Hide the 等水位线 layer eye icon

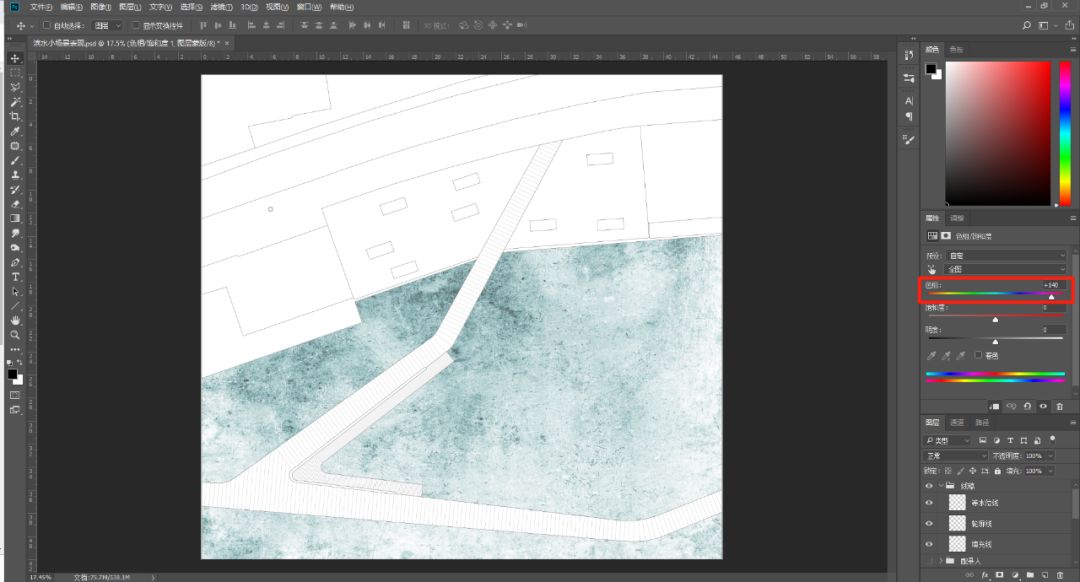click(x=928, y=503)
